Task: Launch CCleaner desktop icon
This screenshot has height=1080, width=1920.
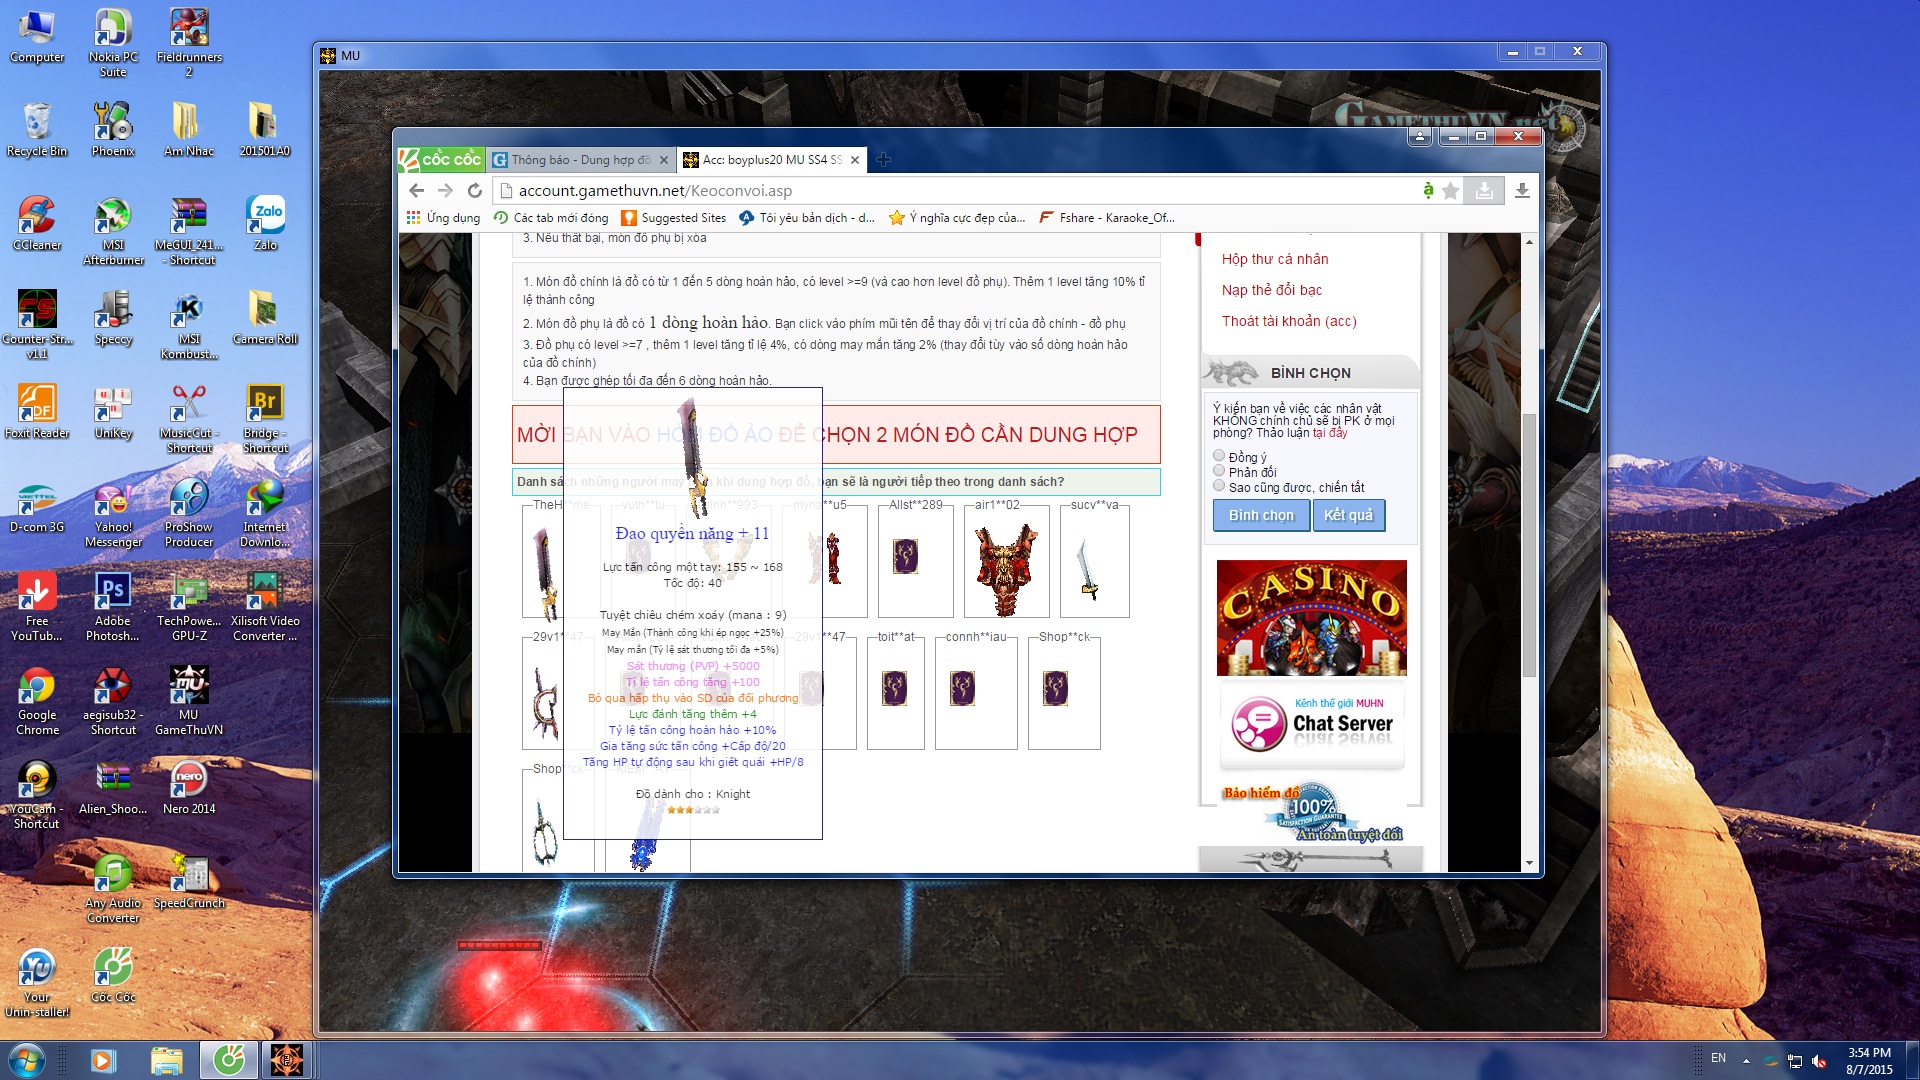Action: pyautogui.click(x=37, y=224)
